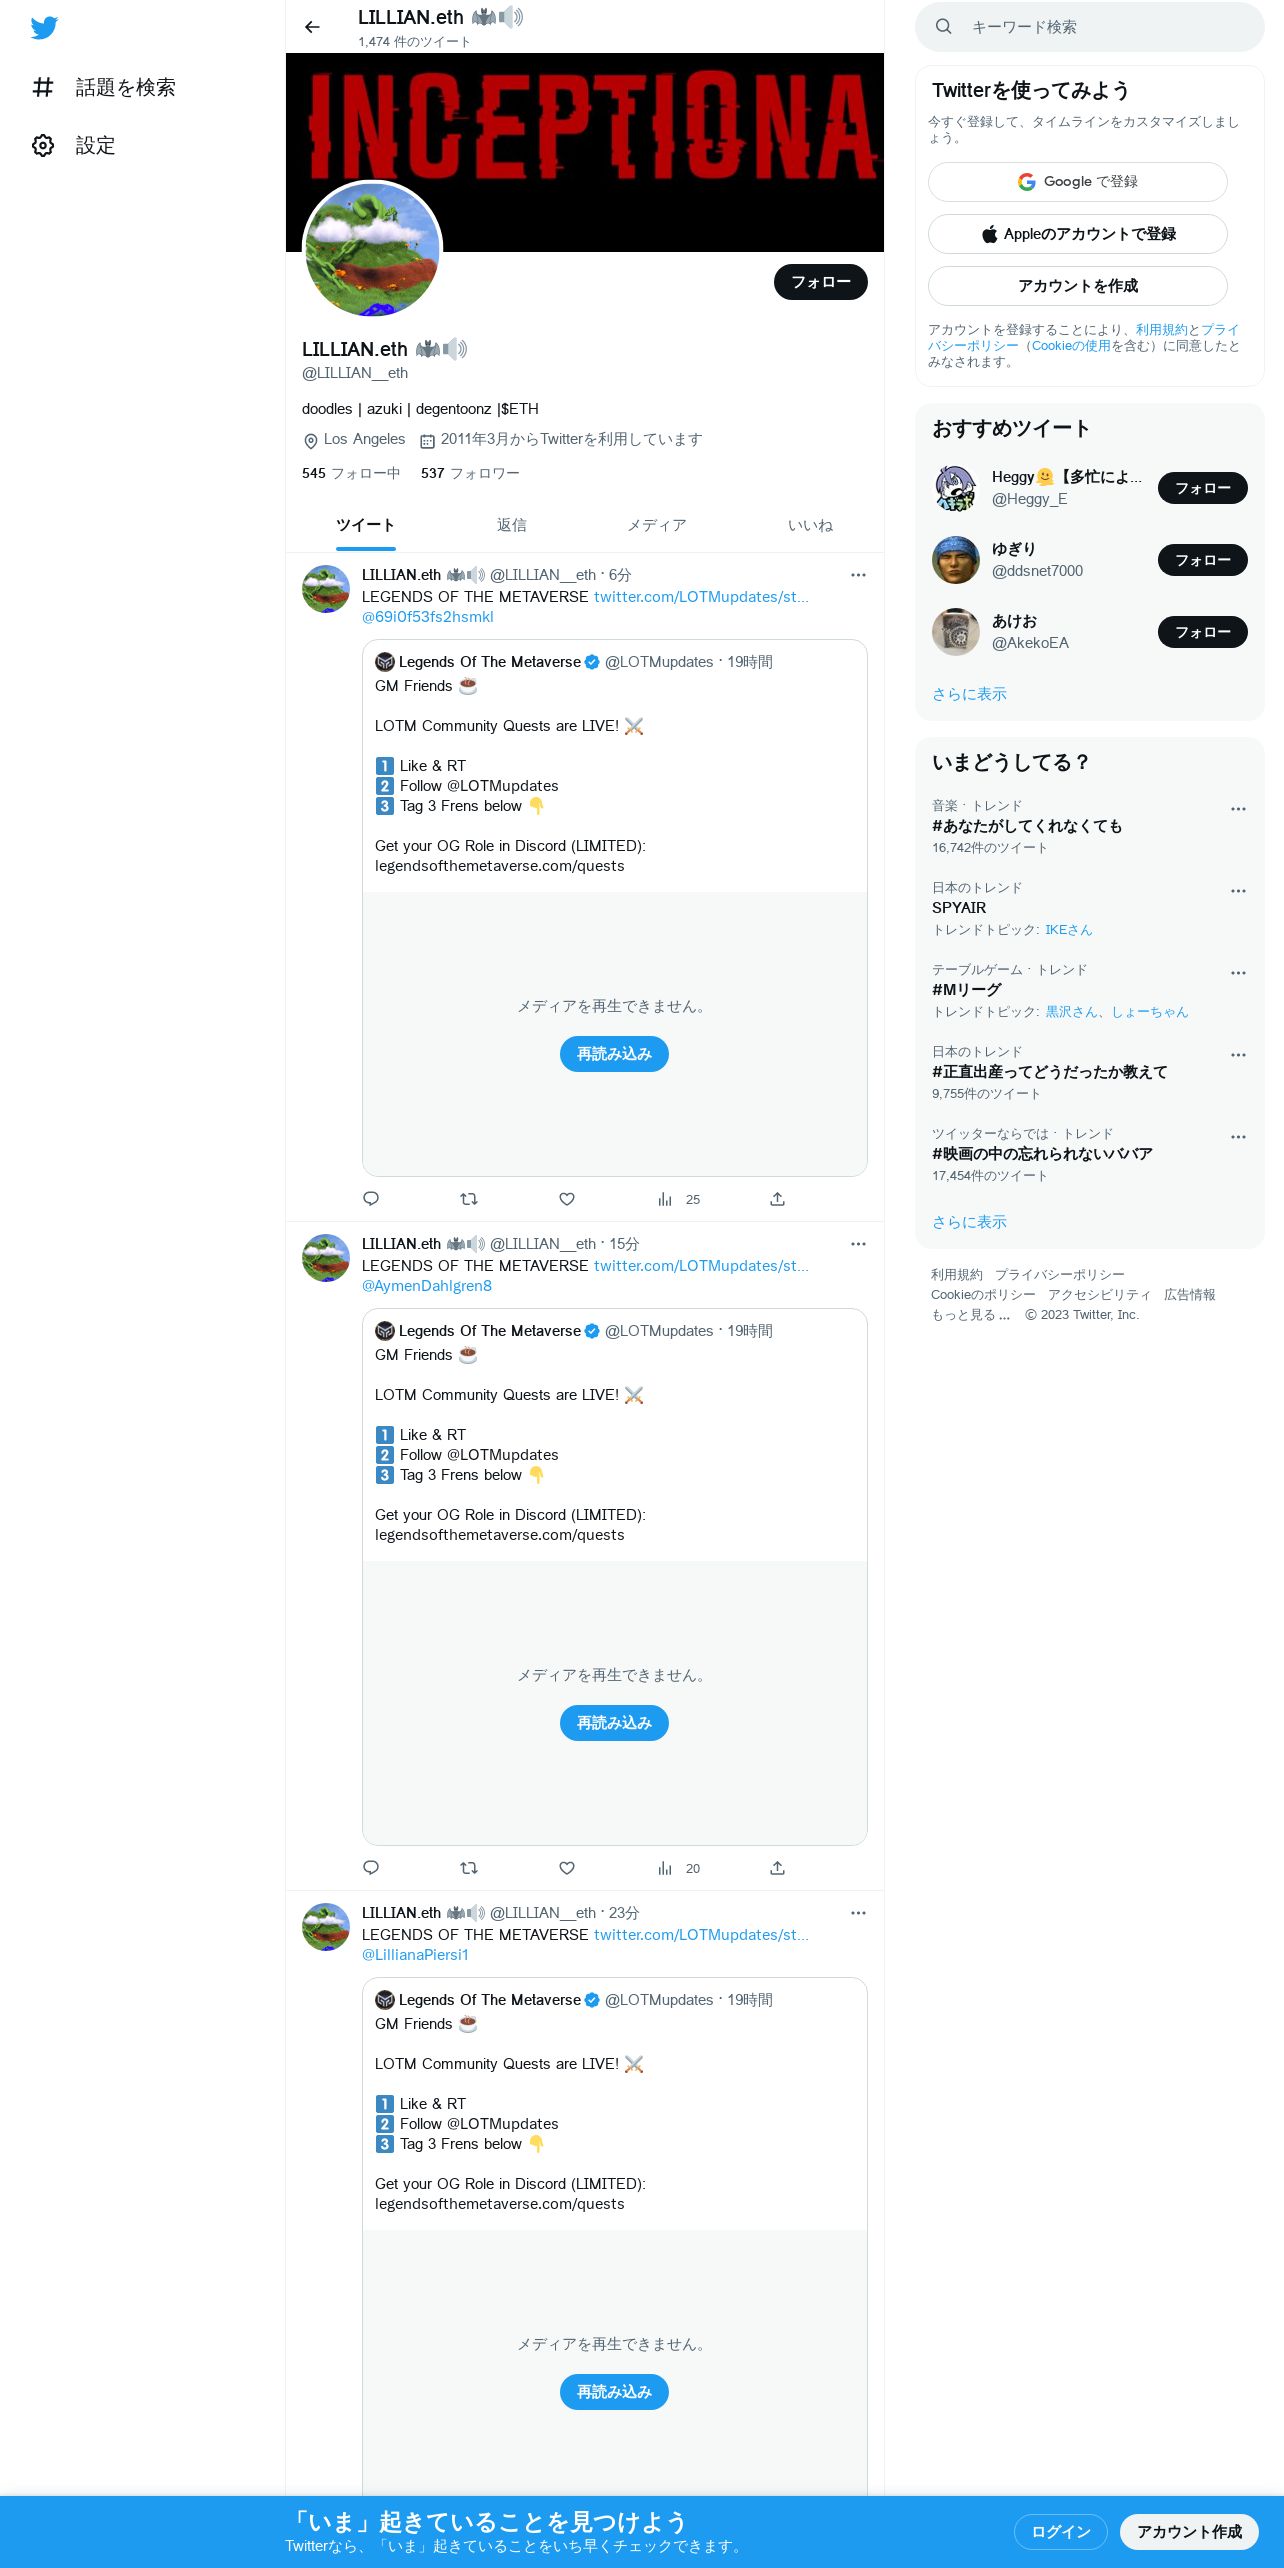
Task: Click the reply icon on first tweet
Action: (x=371, y=1199)
